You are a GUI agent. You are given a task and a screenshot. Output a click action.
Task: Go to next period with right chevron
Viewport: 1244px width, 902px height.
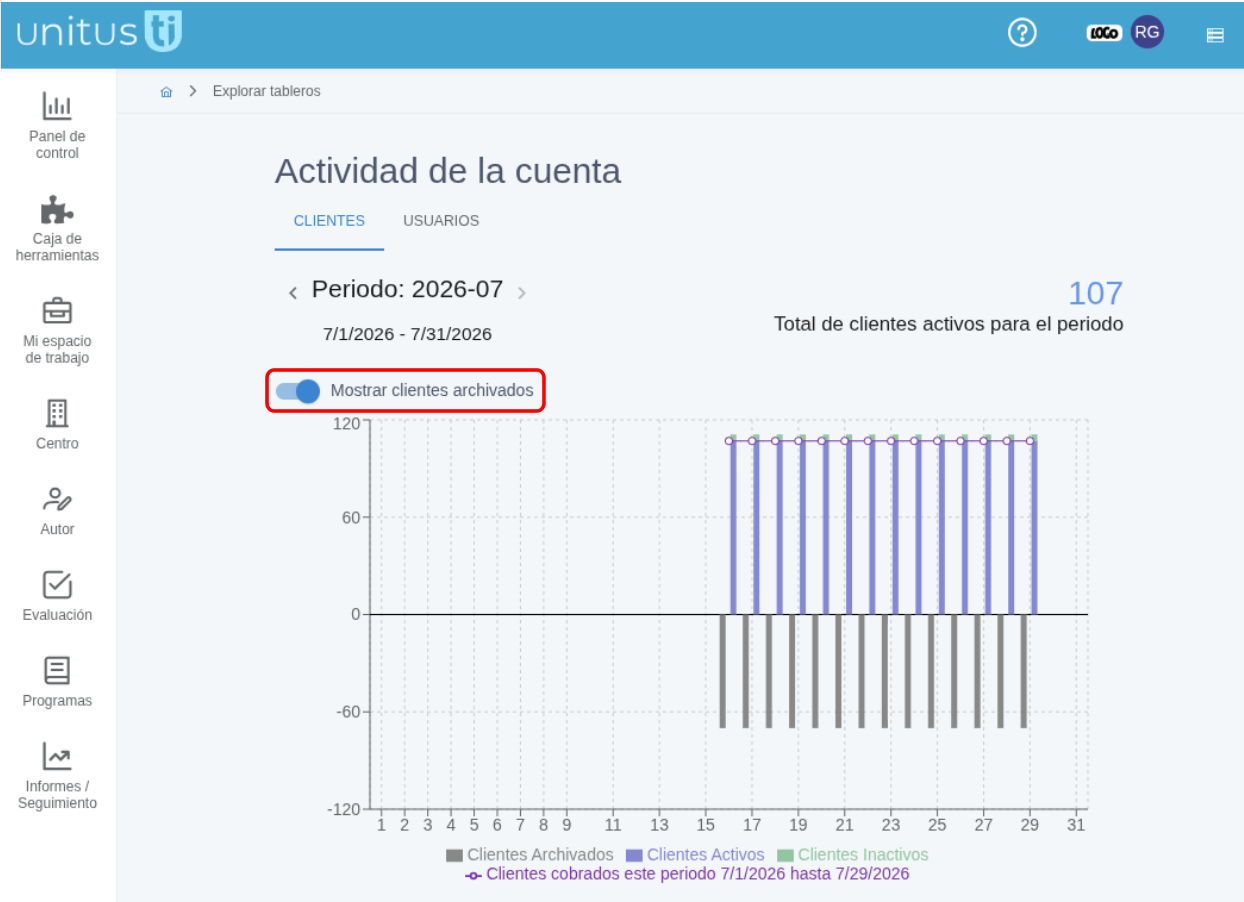[521, 292]
